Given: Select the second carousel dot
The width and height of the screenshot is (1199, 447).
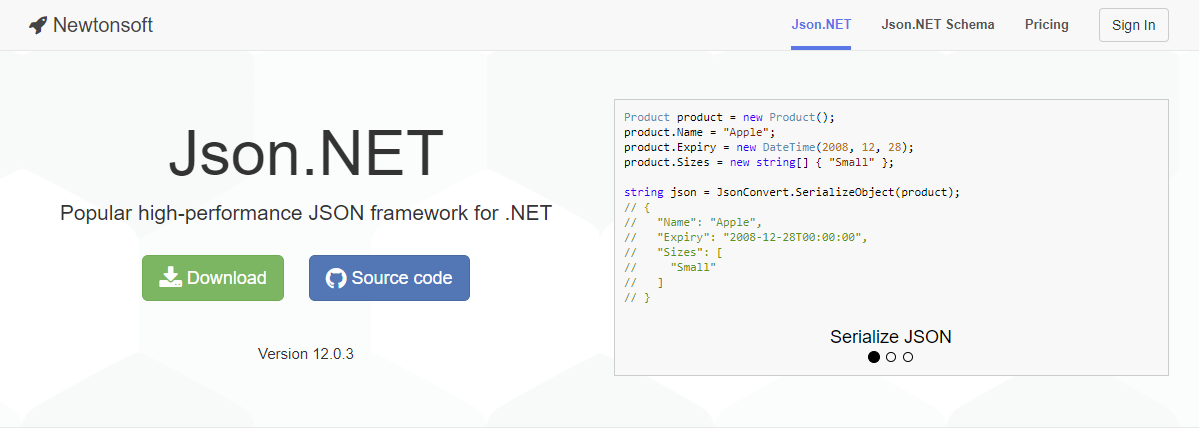Looking at the screenshot, I should click(x=891, y=357).
